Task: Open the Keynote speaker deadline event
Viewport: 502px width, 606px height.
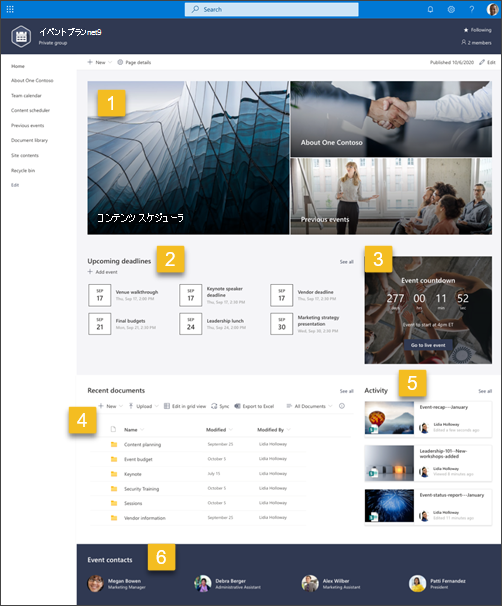Action: 213,295
